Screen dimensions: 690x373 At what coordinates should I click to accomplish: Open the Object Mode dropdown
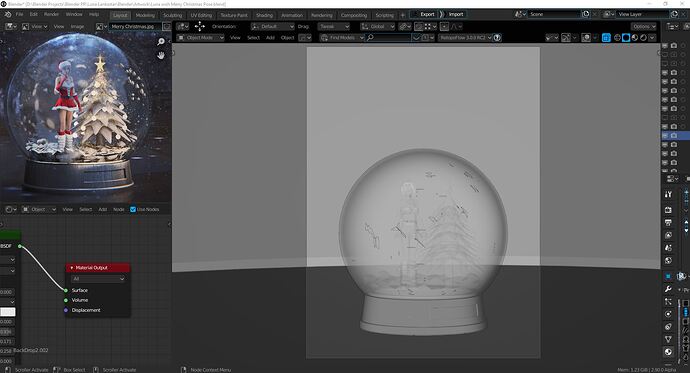coord(200,38)
